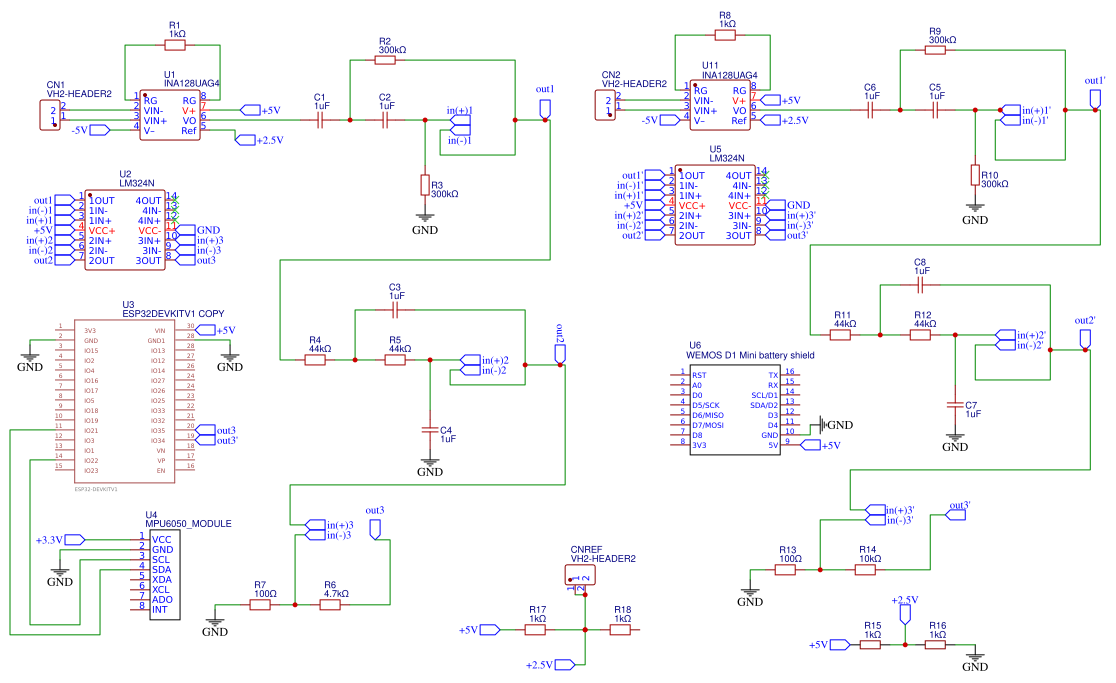This screenshot has height=683, width=1116.
Task: Click the out3 net port above R6
Action: click(x=375, y=529)
